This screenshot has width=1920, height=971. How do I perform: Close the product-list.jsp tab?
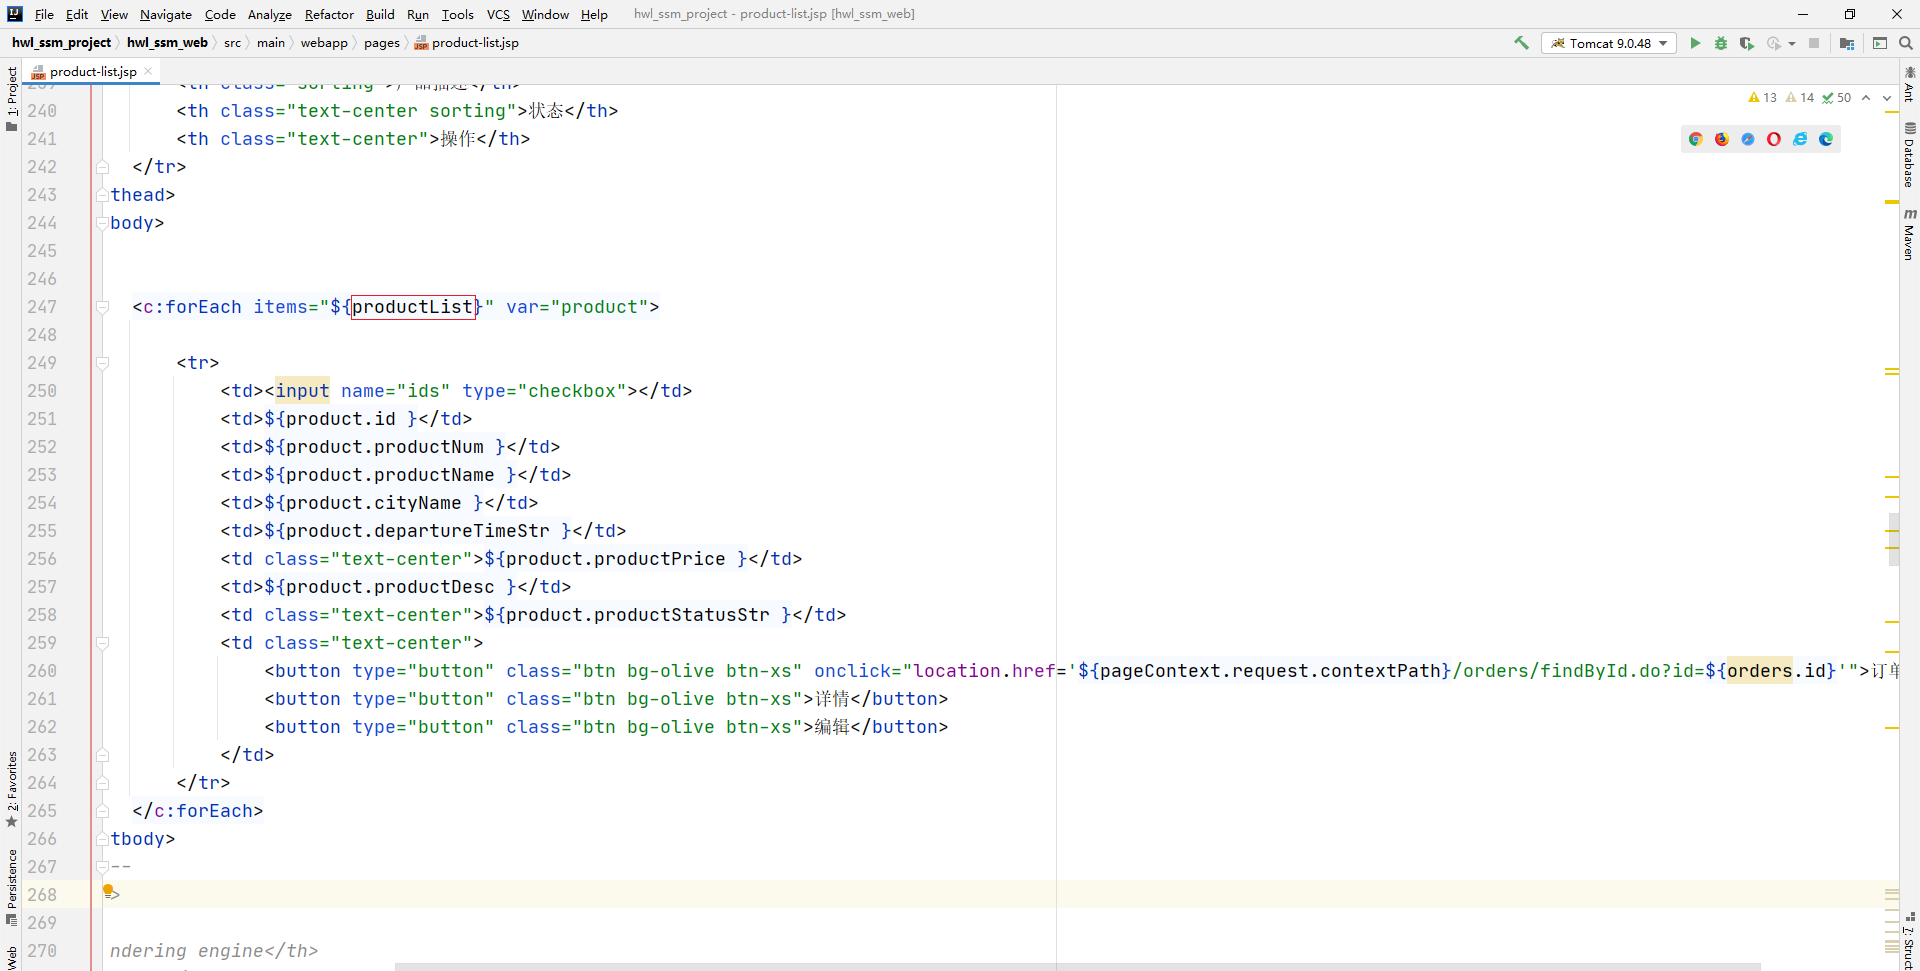click(x=148, y=71)
